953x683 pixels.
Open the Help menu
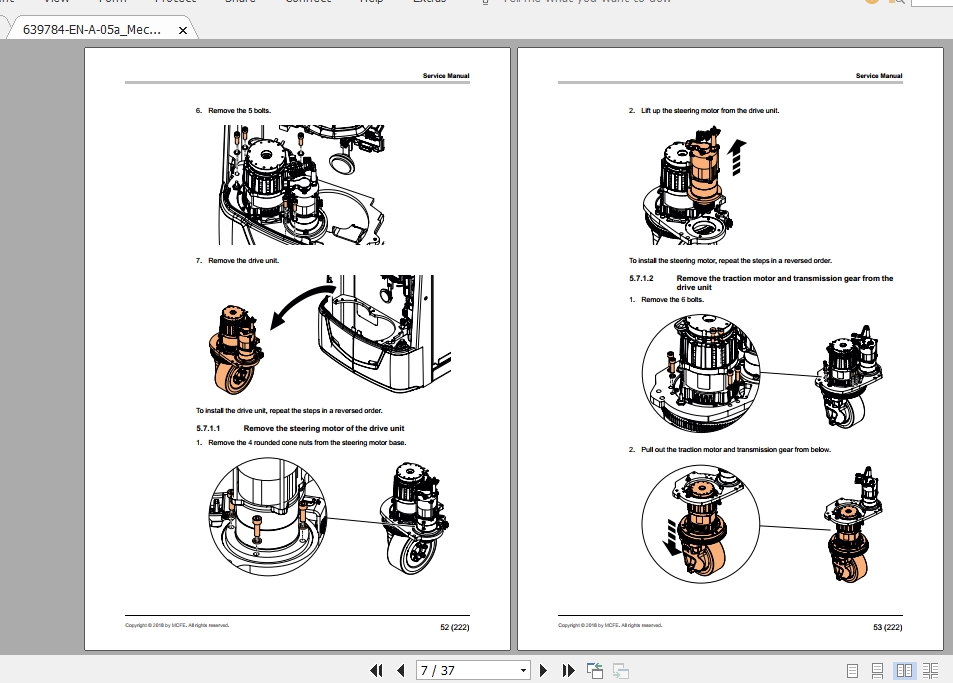371,2
